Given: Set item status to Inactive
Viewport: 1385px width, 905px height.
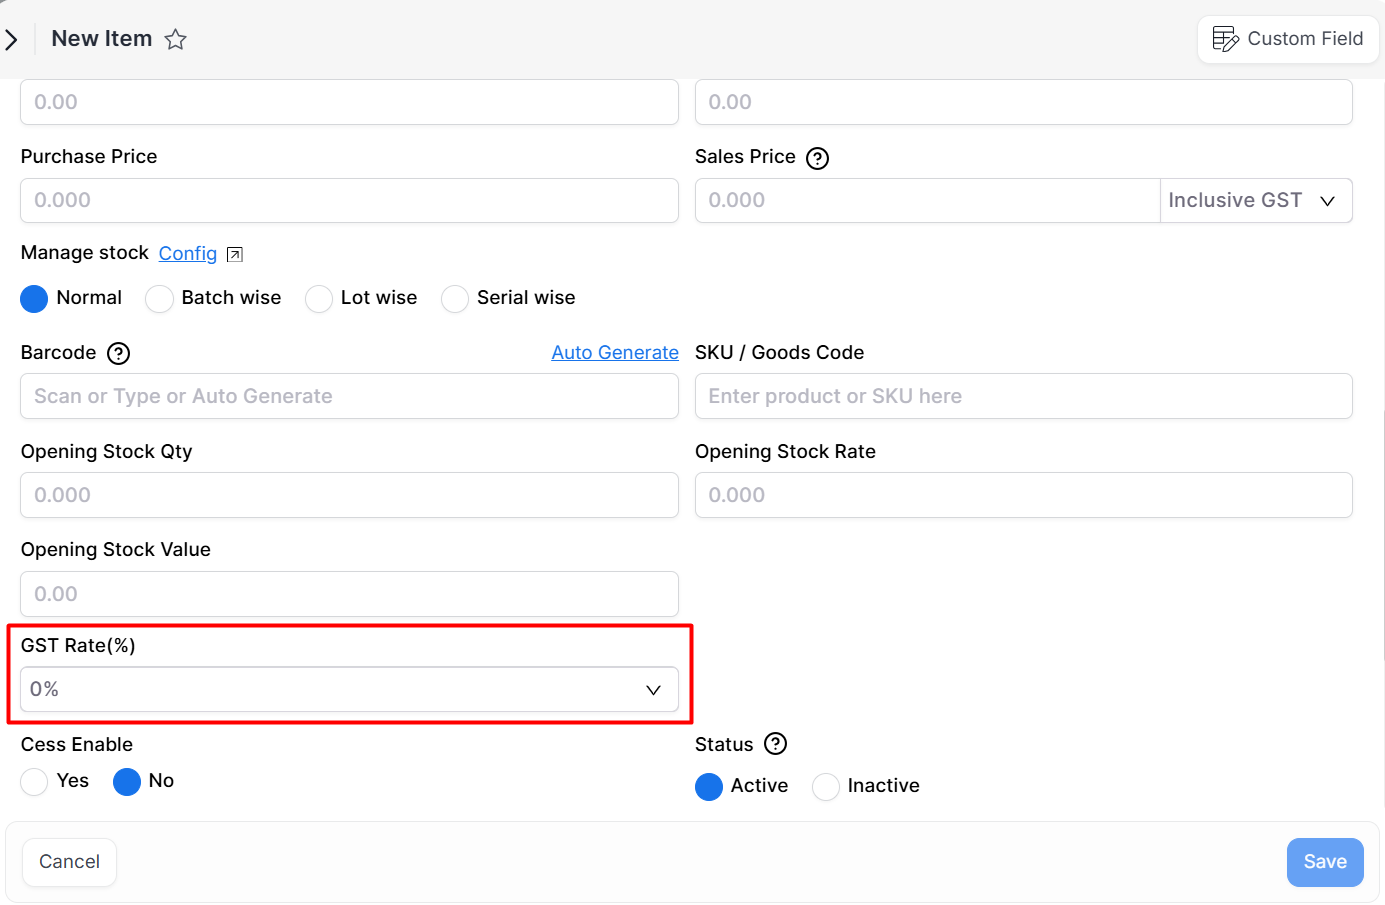Looking at the screenshot, I should click(826, 787).
